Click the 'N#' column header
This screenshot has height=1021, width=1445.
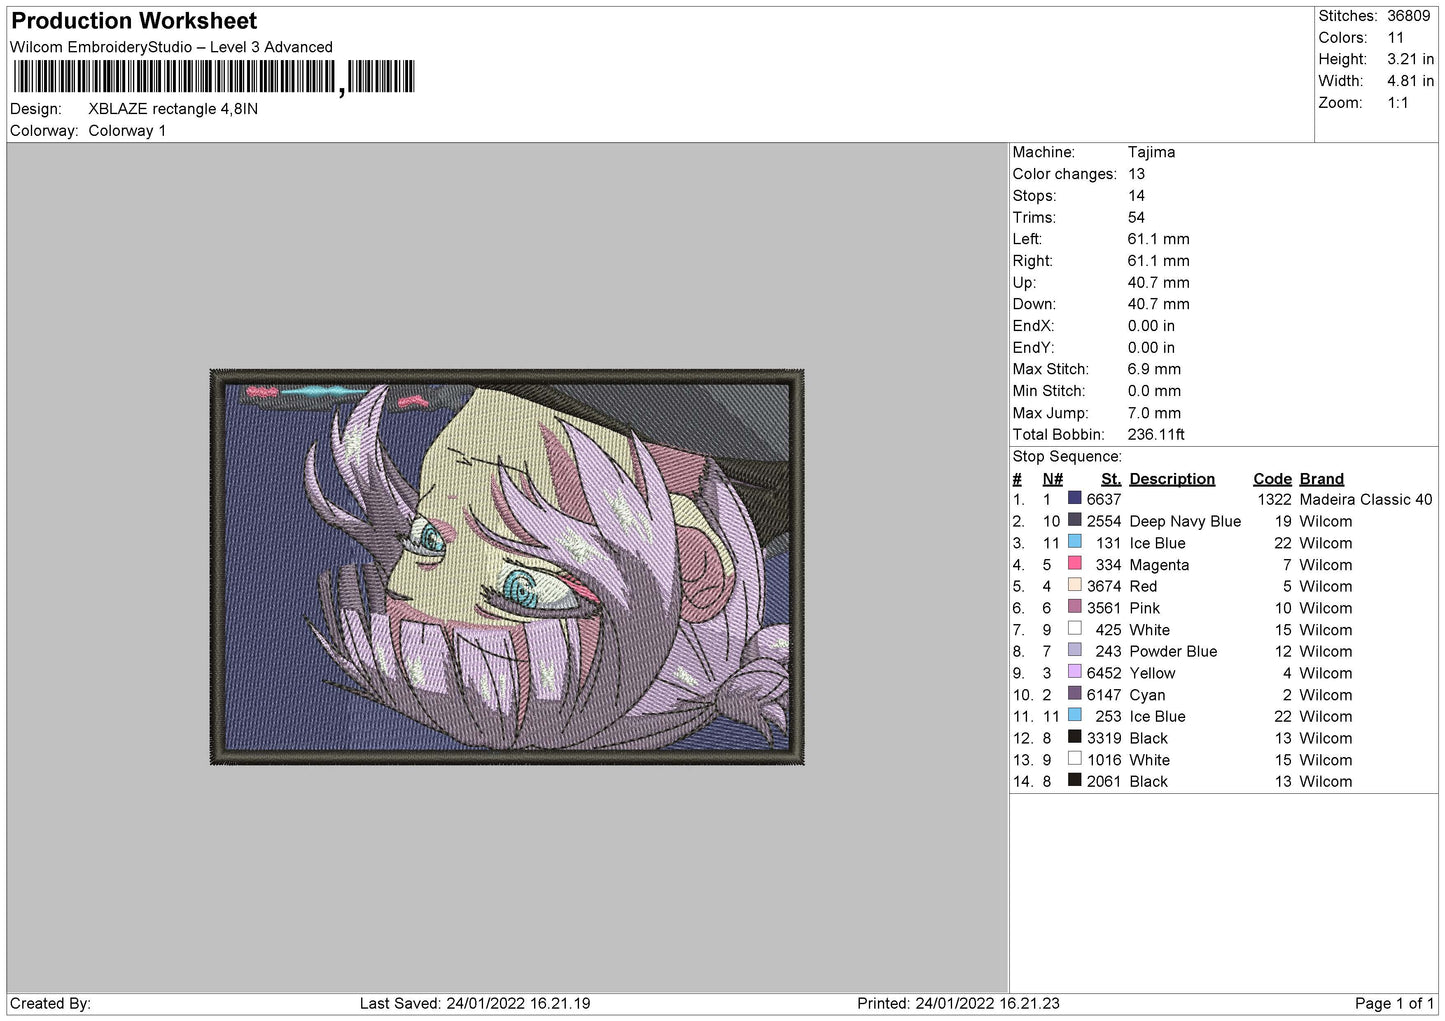pos(1052,479)
